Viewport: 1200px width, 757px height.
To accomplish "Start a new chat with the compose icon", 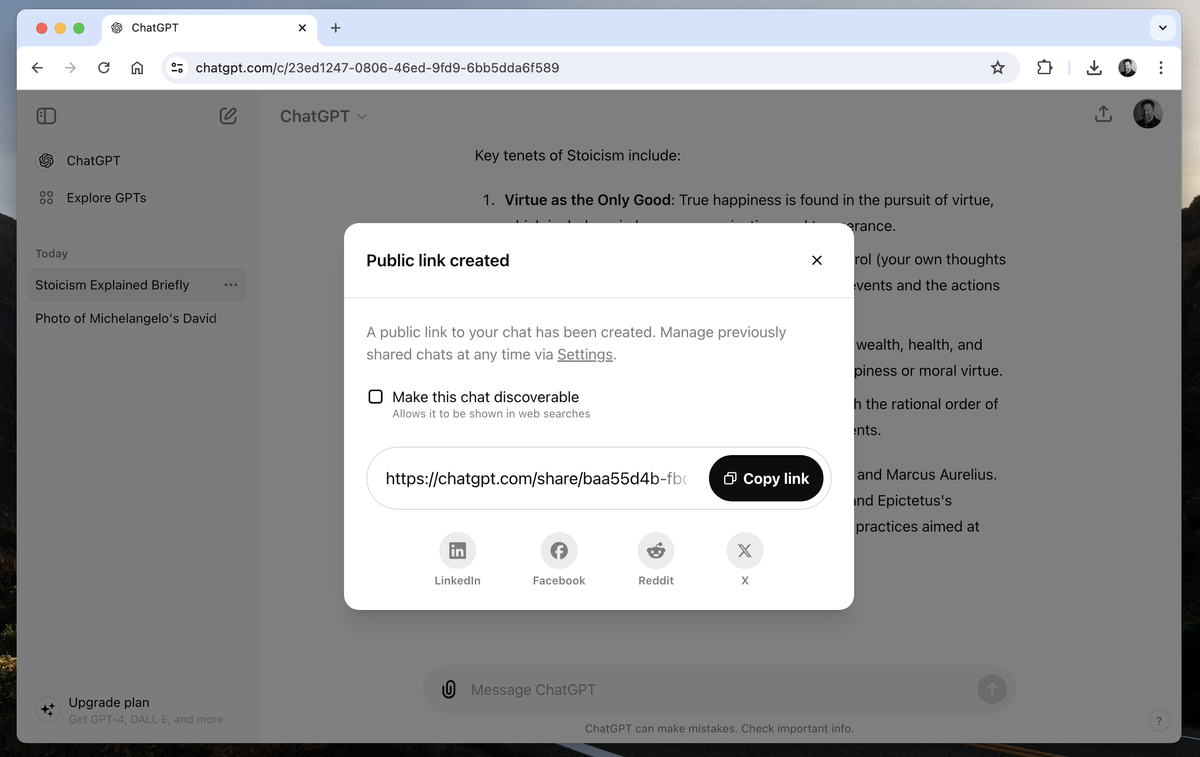I will [x=228, y=116].
